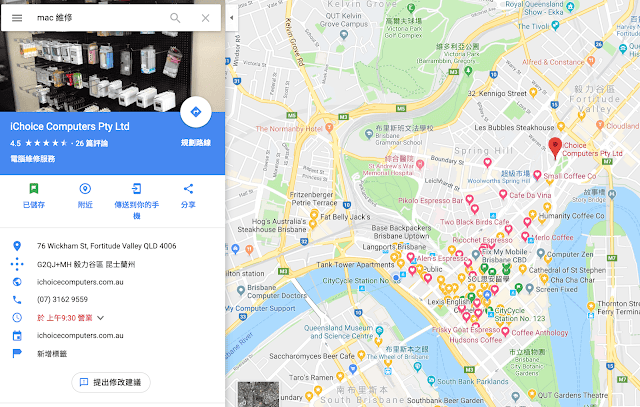Click the Small Coffee Co map marker
Viewport: 640px width, 407px height.
[537, 175]
